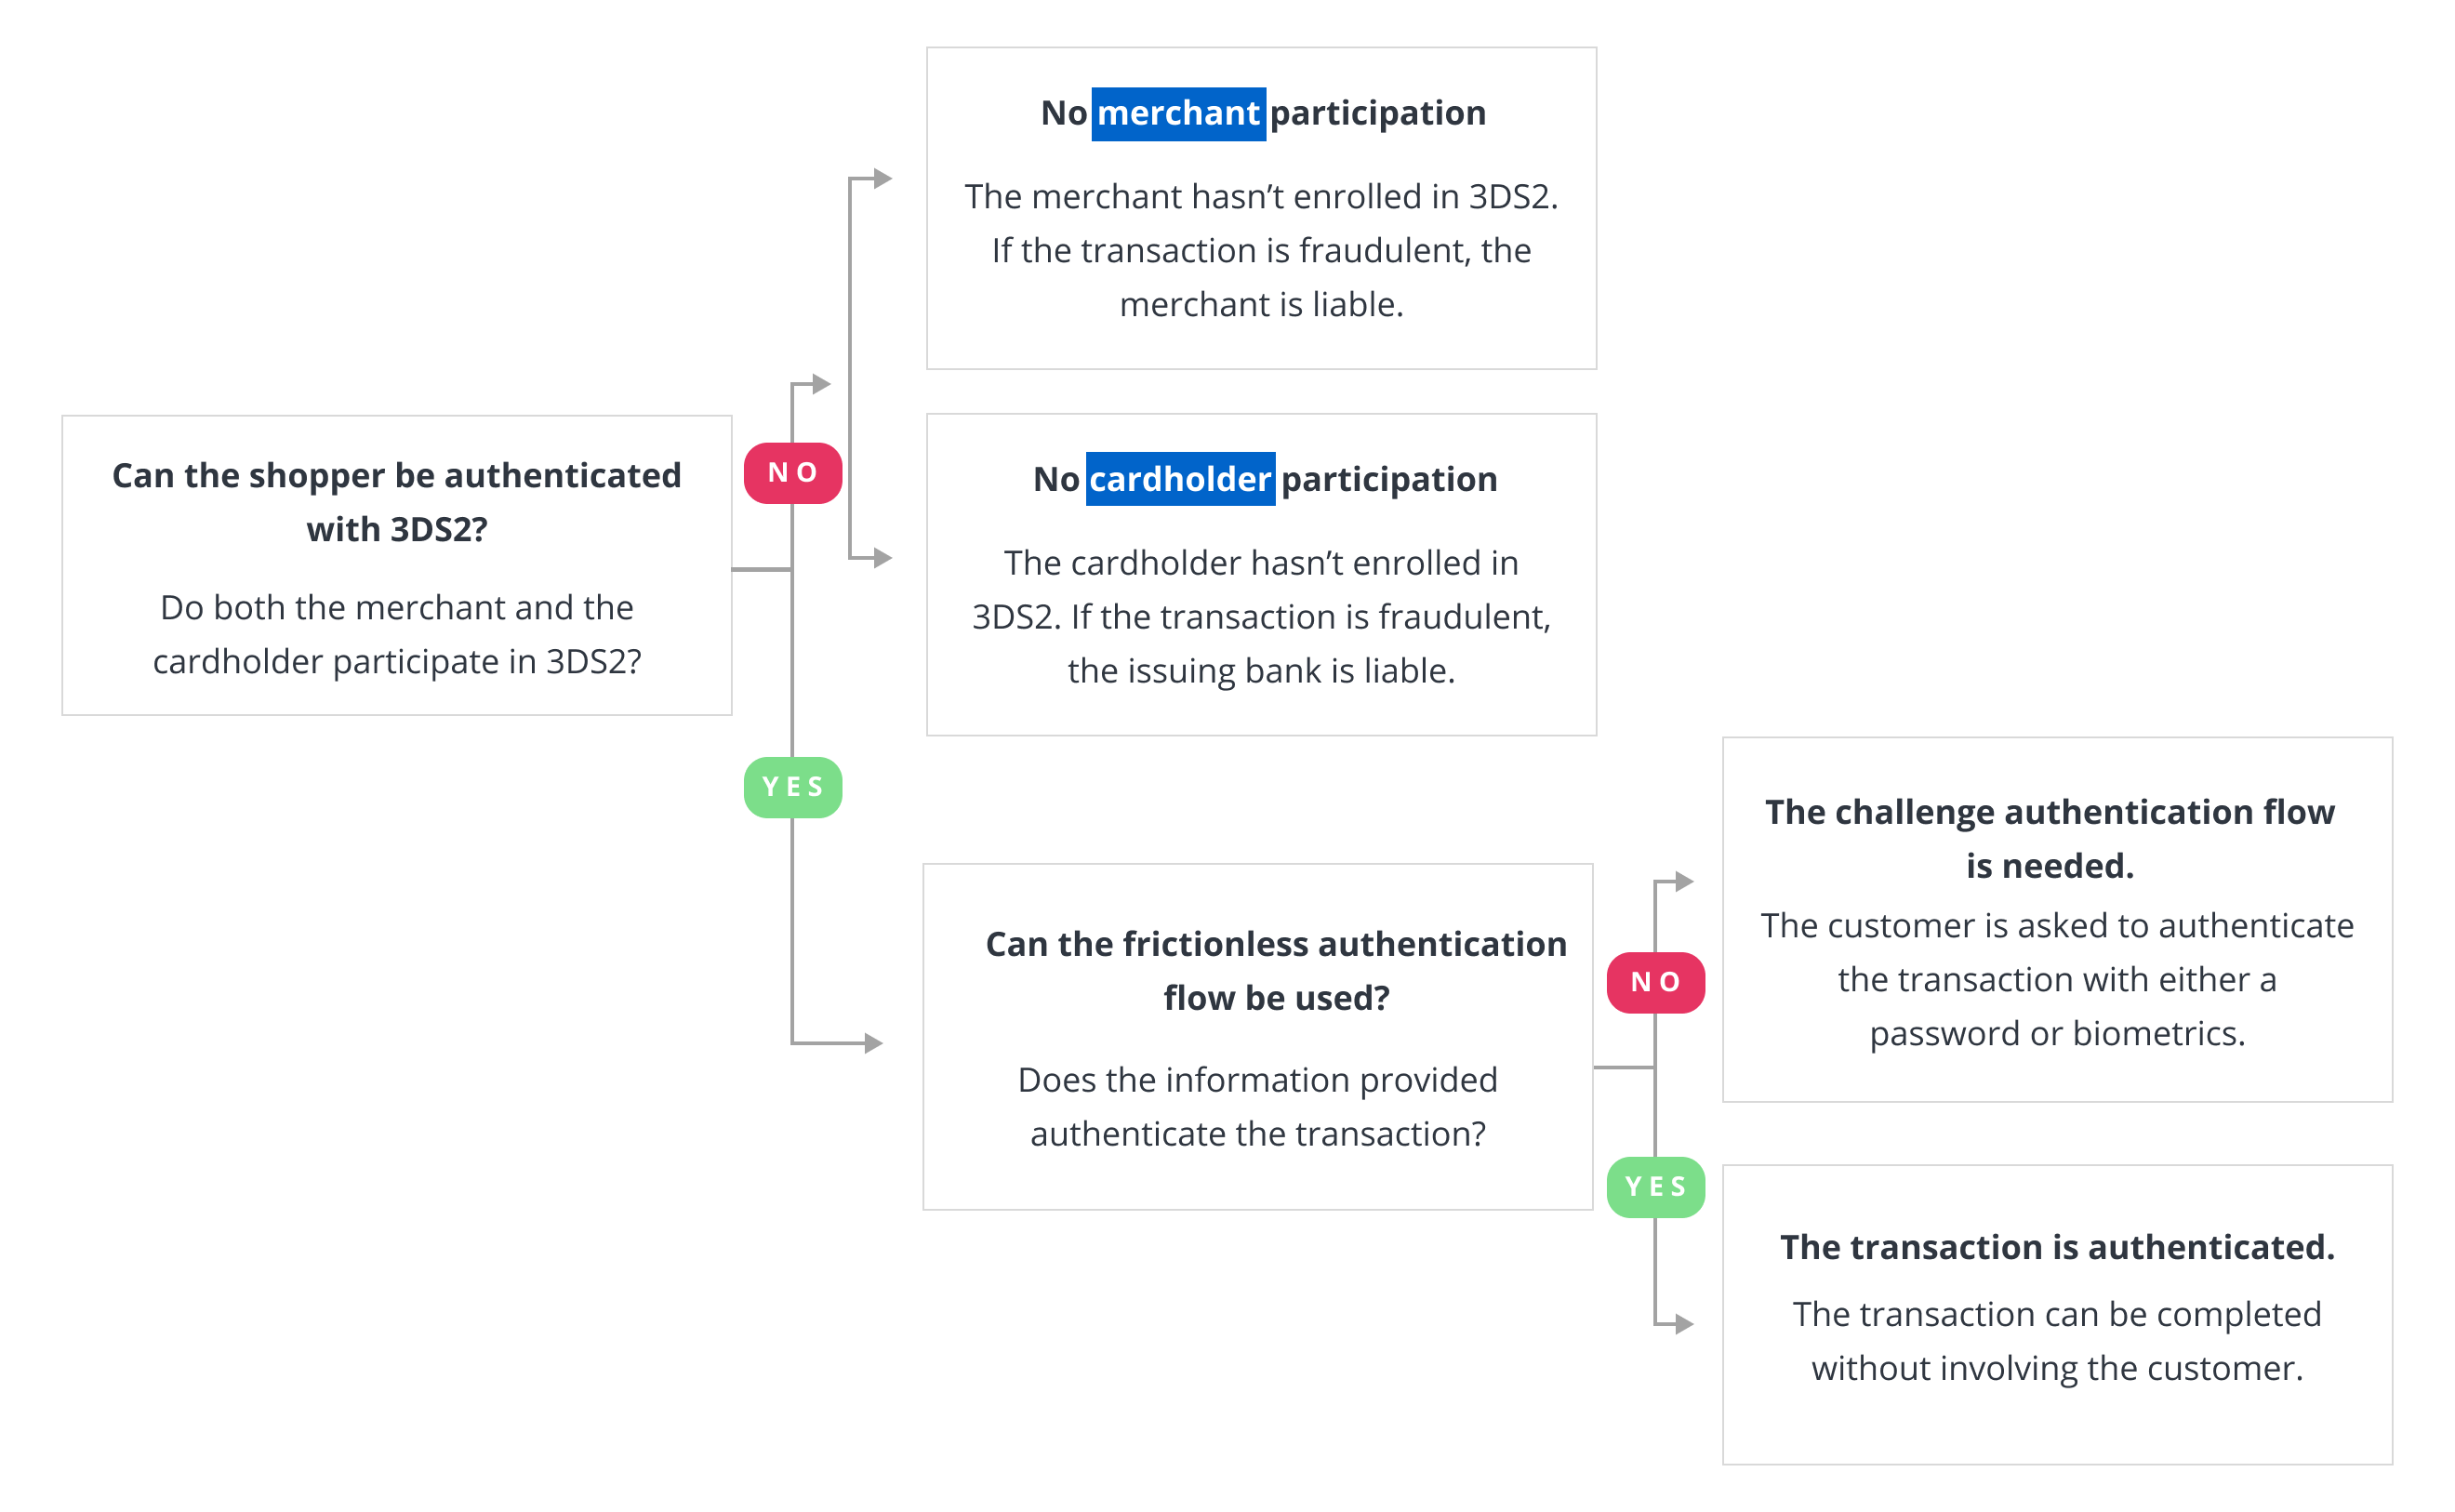Screen dimensions: 2455x1512
Task: Click heading "The challenge authentication flow is needed."
Action: [x=2049, y=838]
